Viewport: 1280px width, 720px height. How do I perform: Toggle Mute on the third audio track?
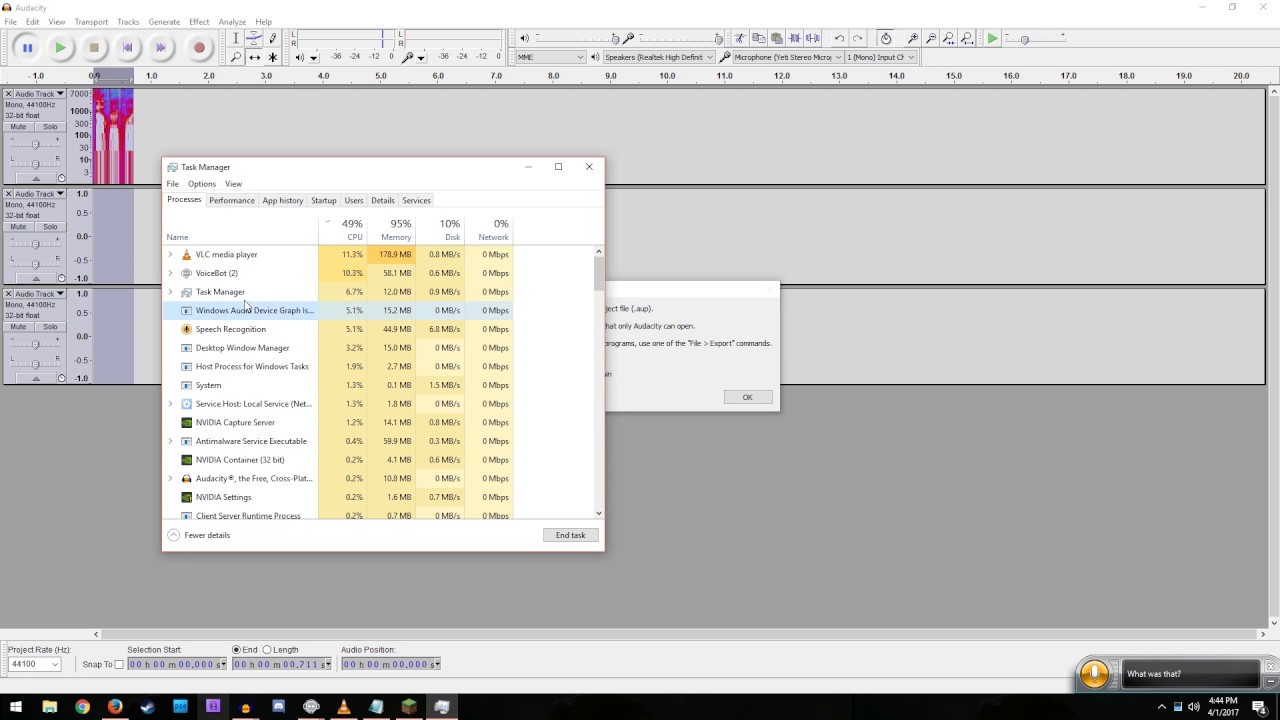pyautogui.click(x=18, y=327)
